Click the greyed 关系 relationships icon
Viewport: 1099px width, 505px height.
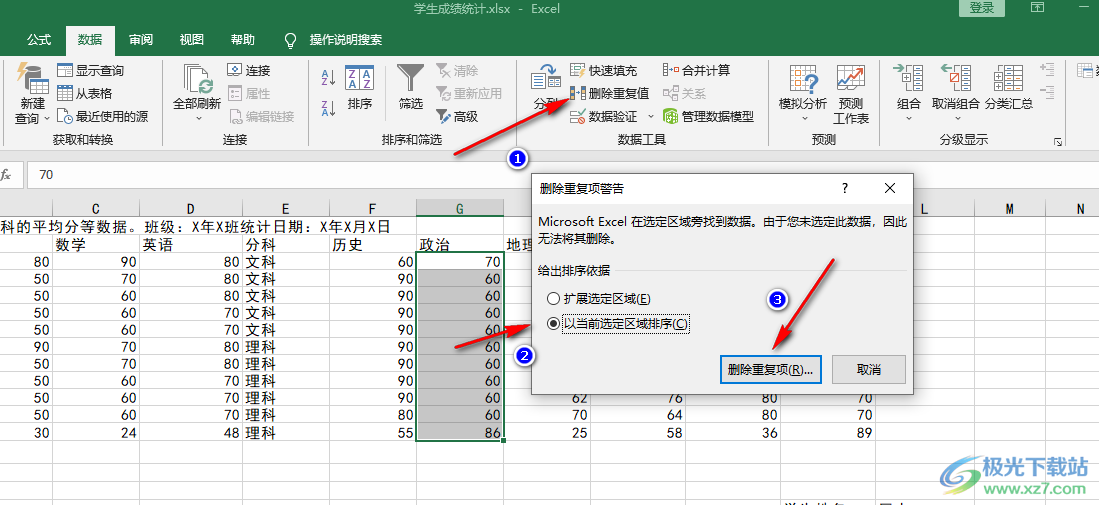tap(671, 93)
